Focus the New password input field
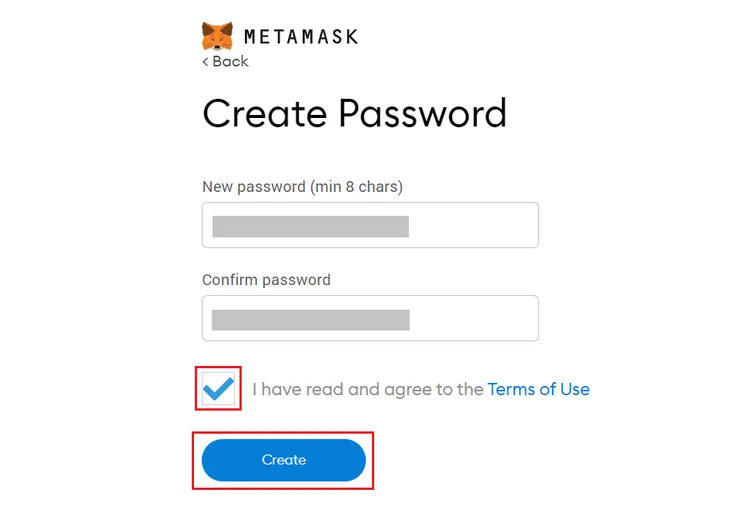740x514 pixels. (x=370, y=225)
